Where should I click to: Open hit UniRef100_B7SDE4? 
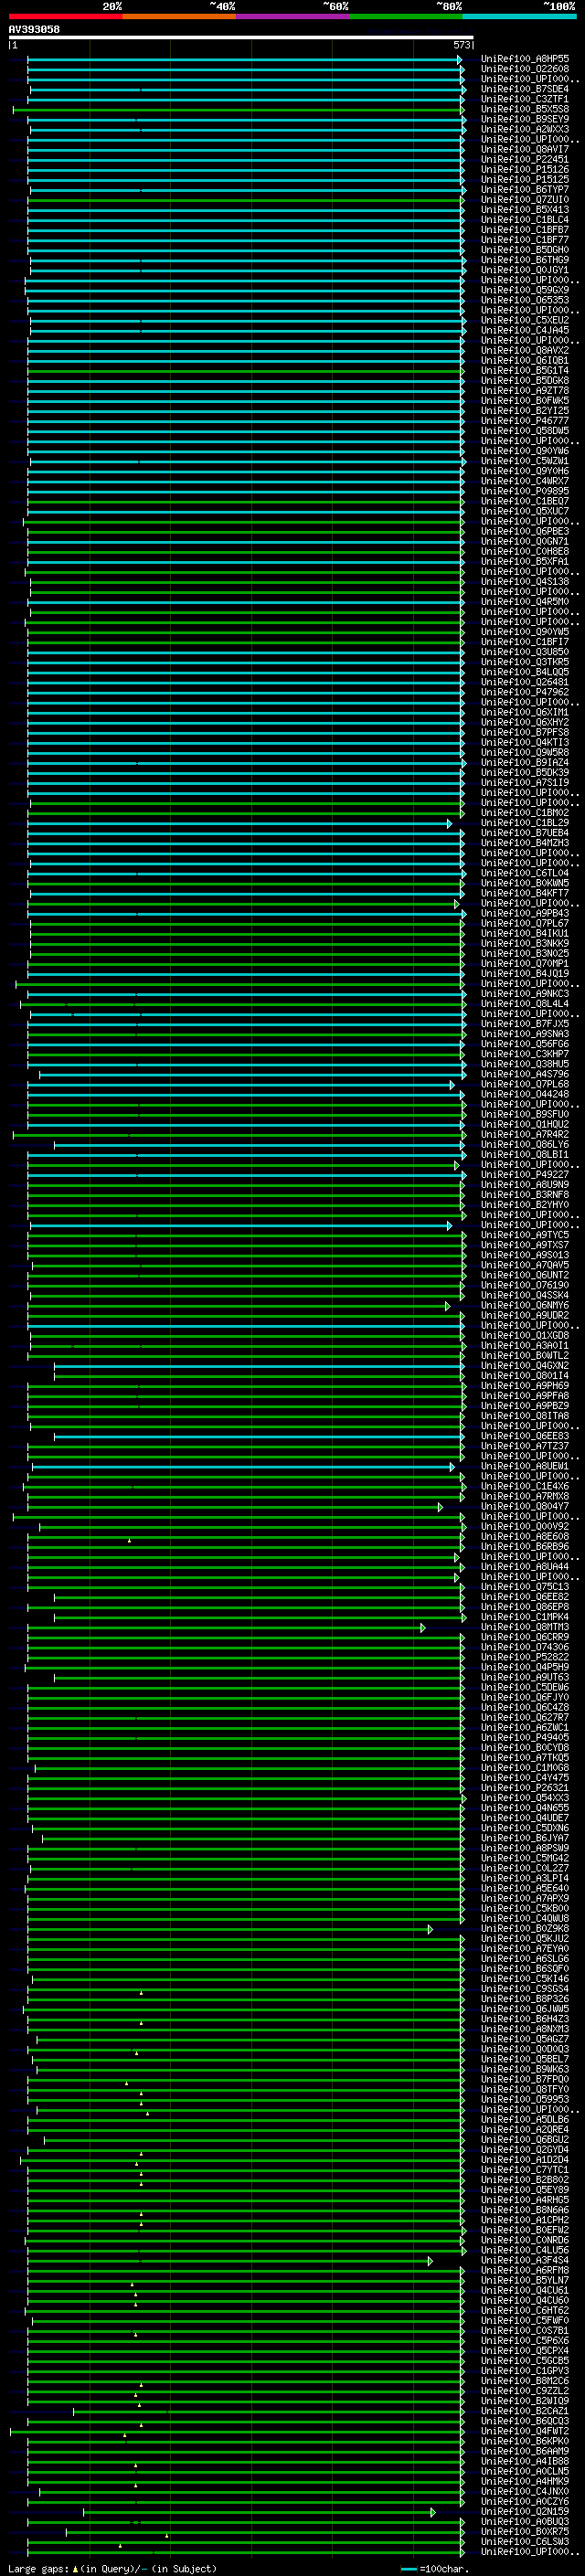pos(525,89)
